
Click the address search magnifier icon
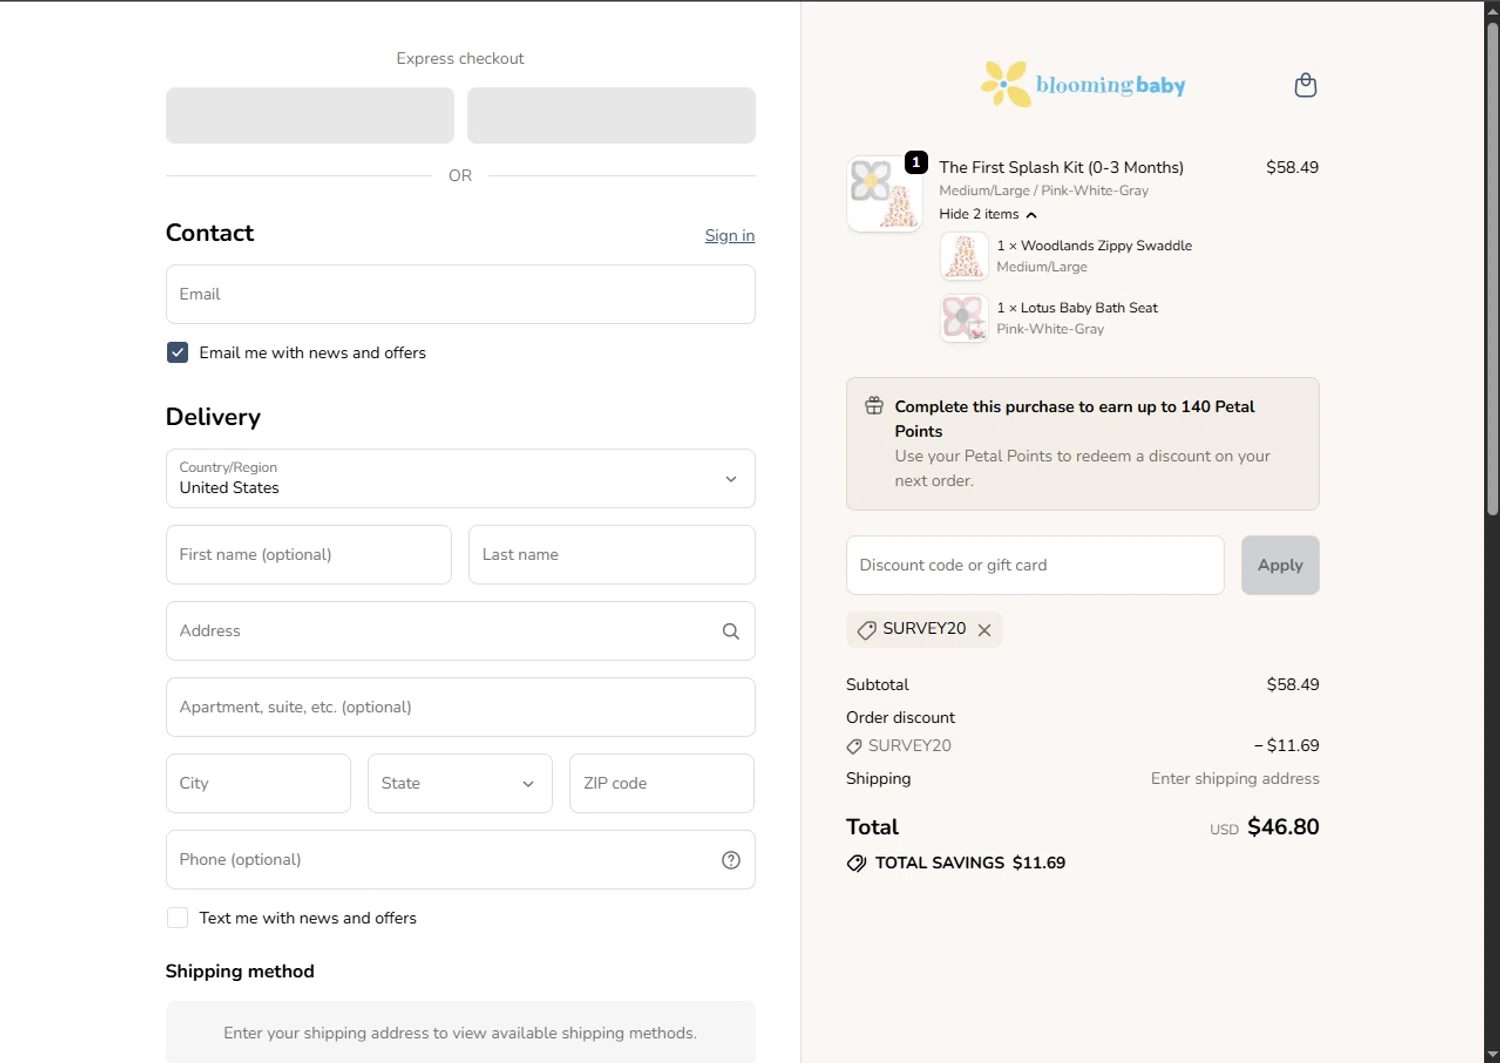(731, 631)
